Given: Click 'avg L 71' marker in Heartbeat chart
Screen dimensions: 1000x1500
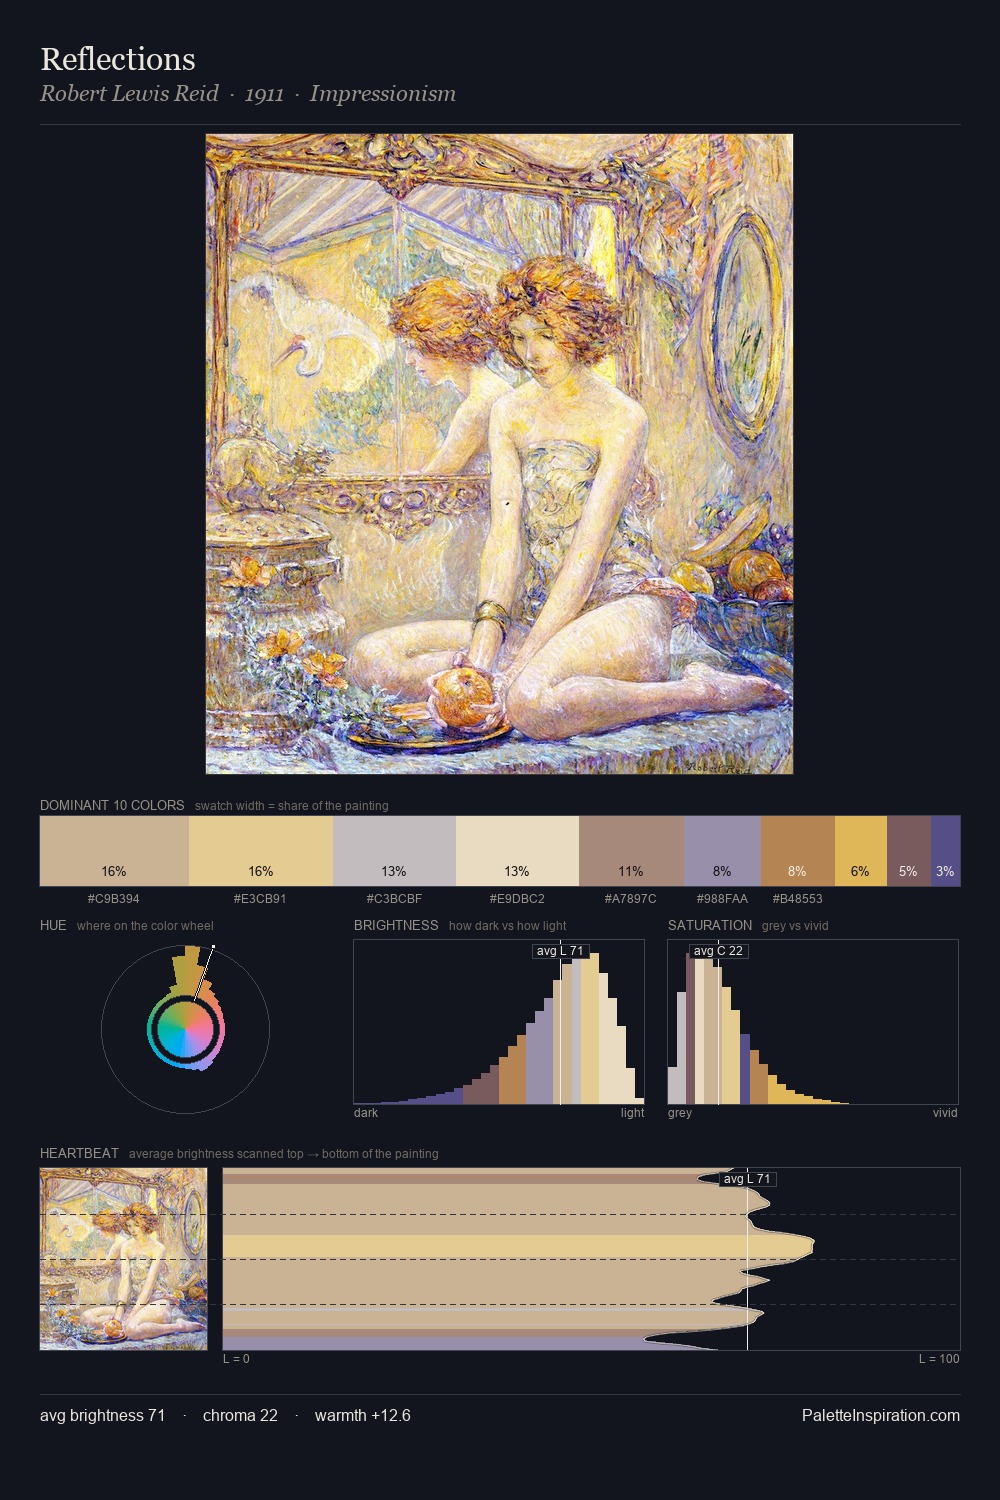Looking at the screenshot, I should [747, 1179].
